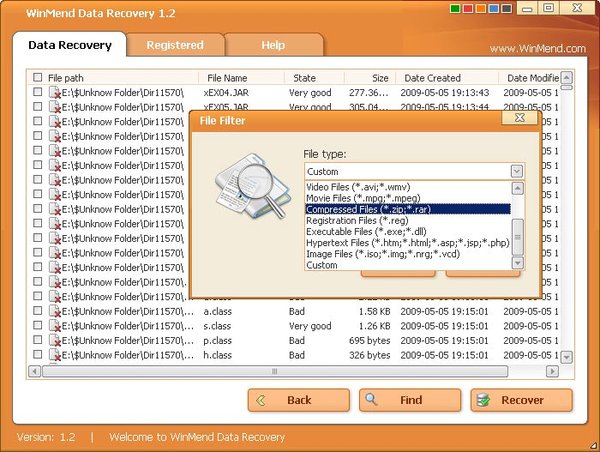Click the file type list scroll-up arrow

(517, 188)
